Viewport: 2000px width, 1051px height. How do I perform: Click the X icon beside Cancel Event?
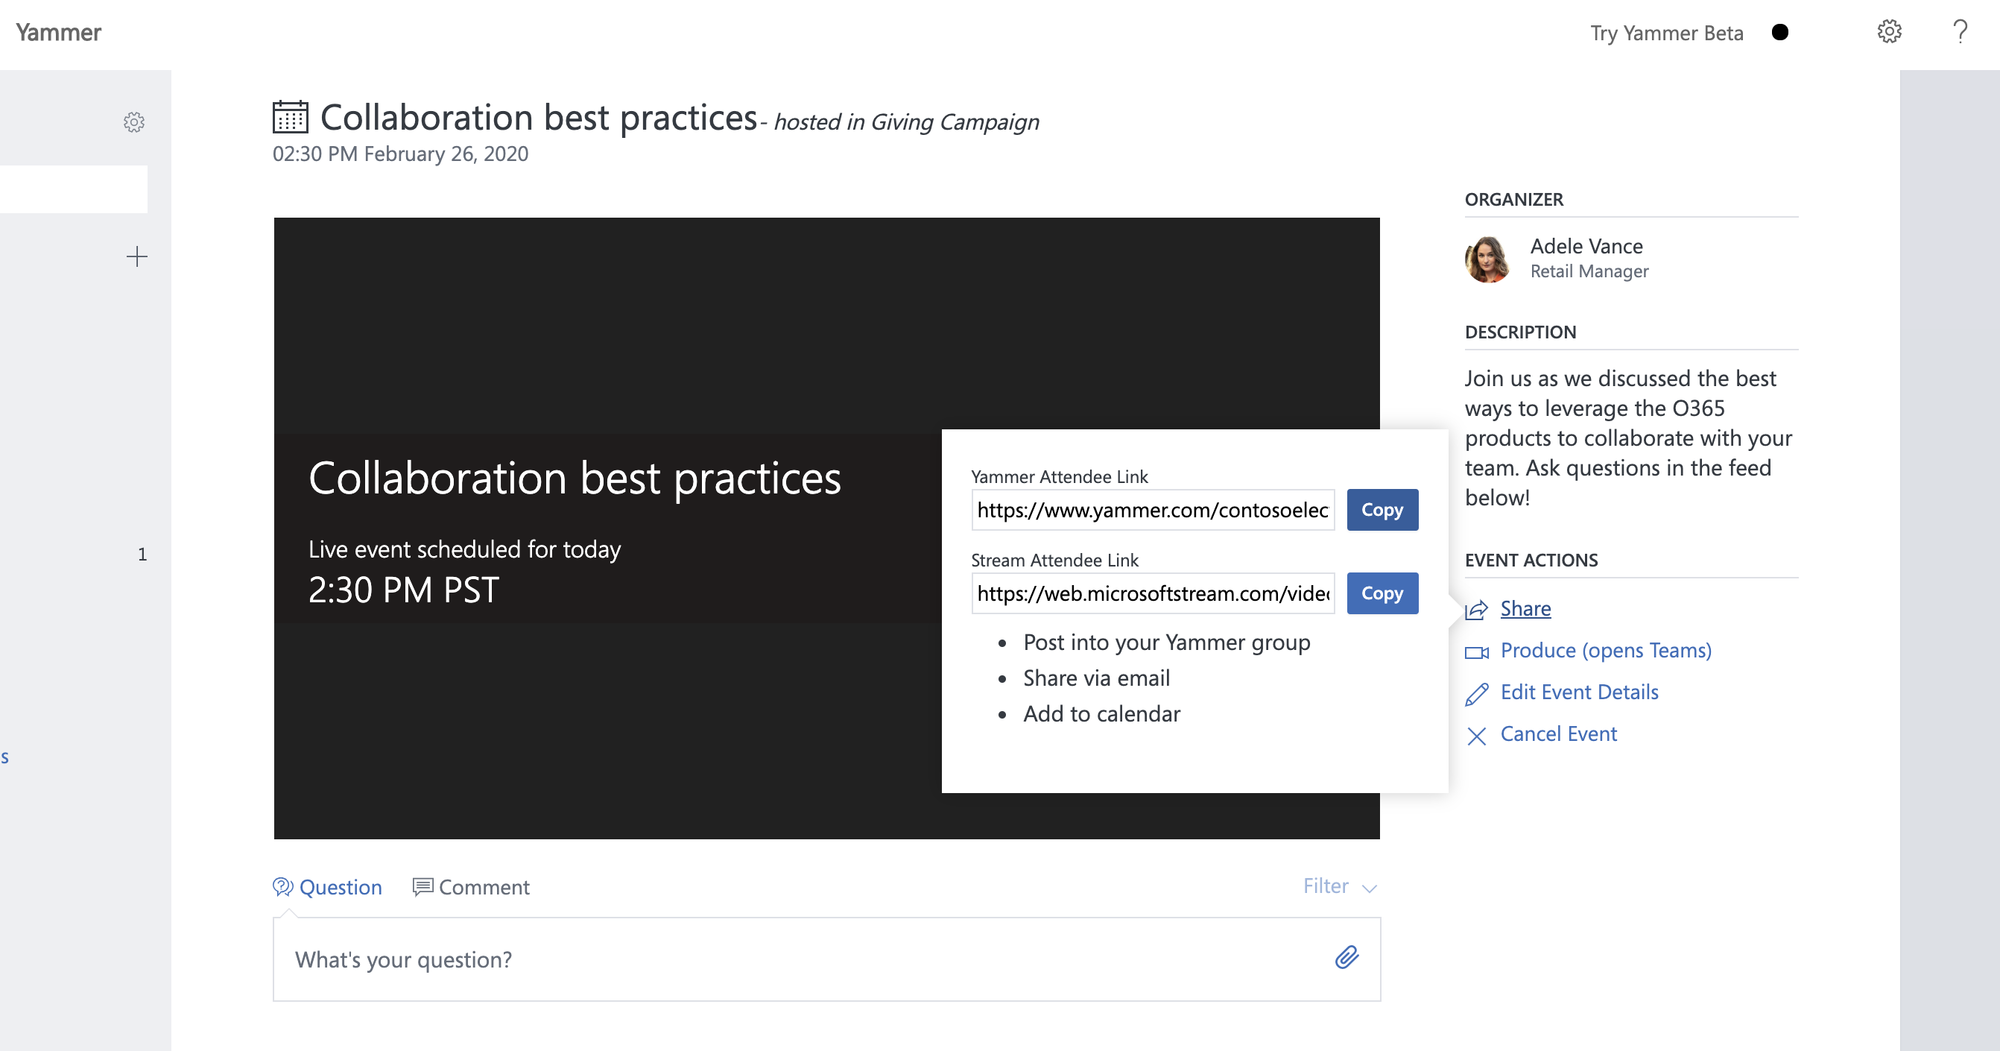(x=1477, y=736)
